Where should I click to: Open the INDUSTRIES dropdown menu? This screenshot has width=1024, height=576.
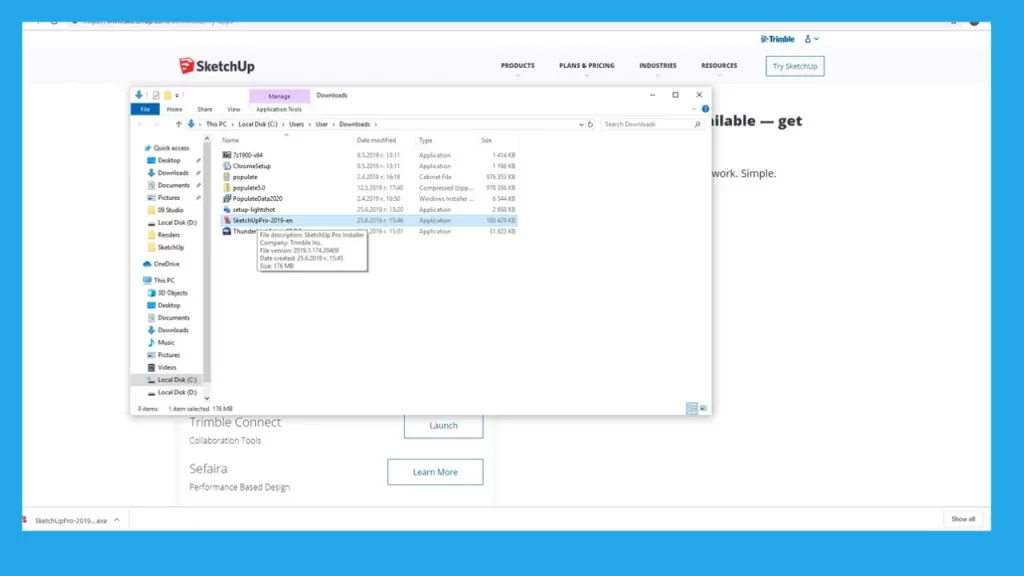click(658, 66)
